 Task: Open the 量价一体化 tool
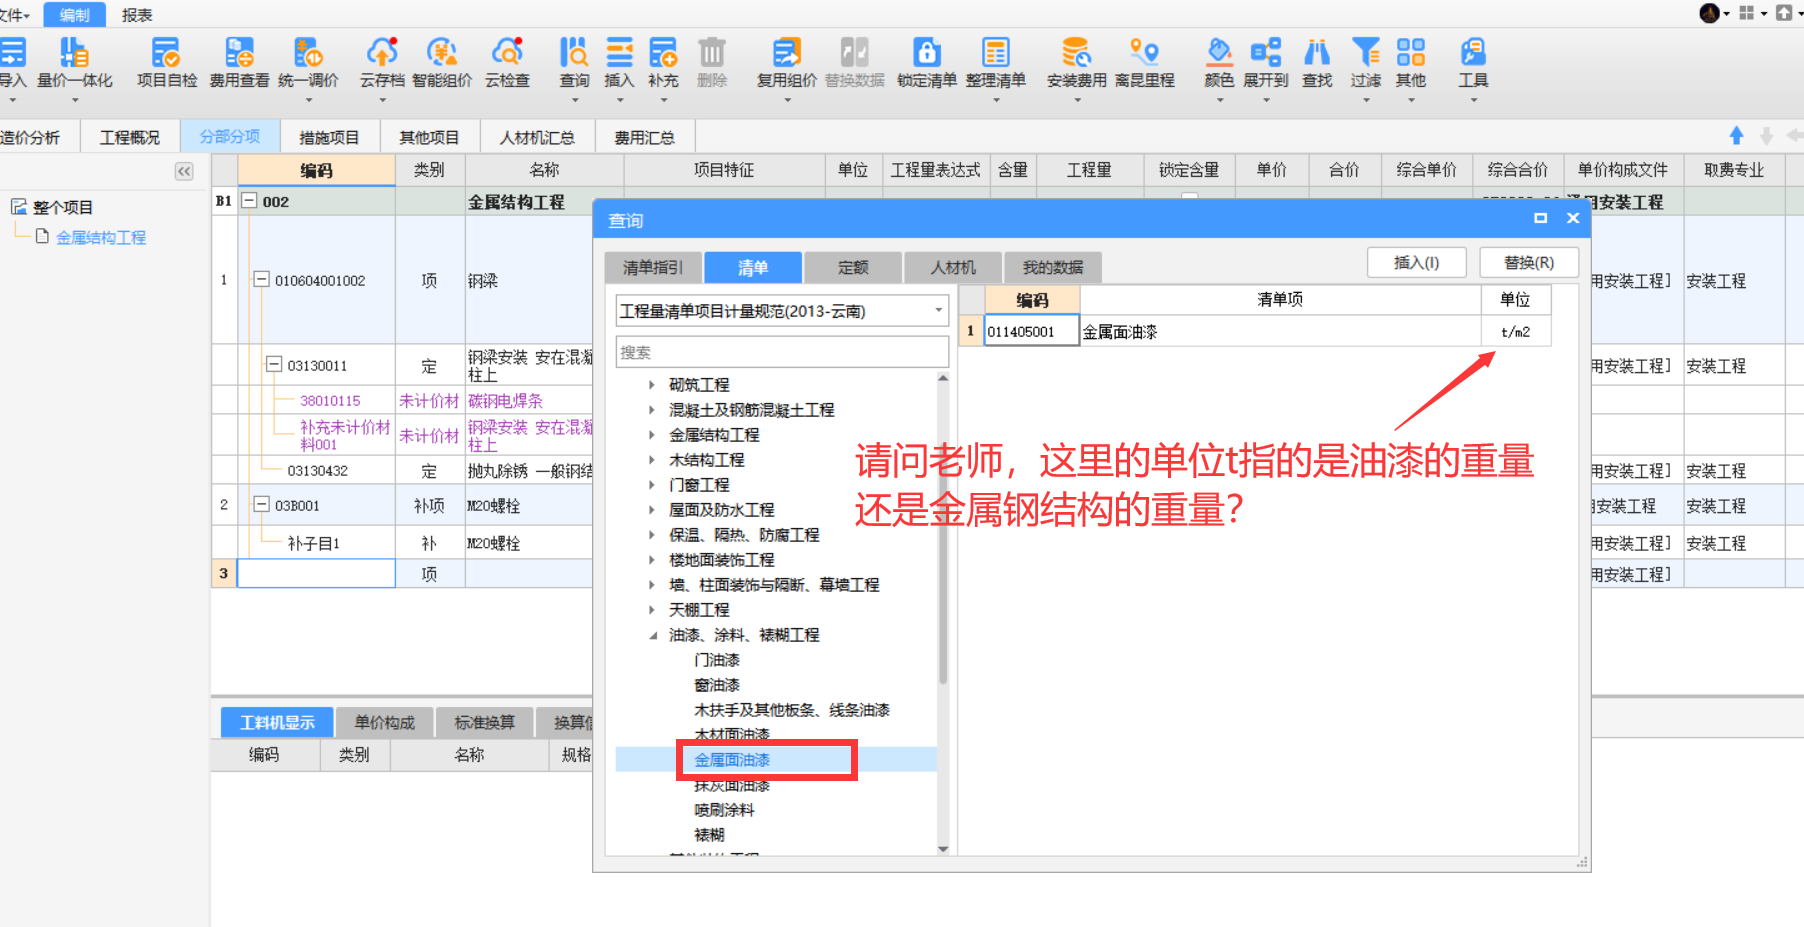(74, 62)
